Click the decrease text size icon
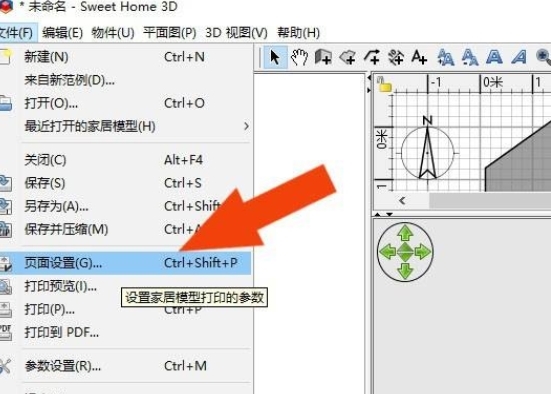Image resolution: width=551 pixels, height=394 pixels. click(x=469, y=57)
